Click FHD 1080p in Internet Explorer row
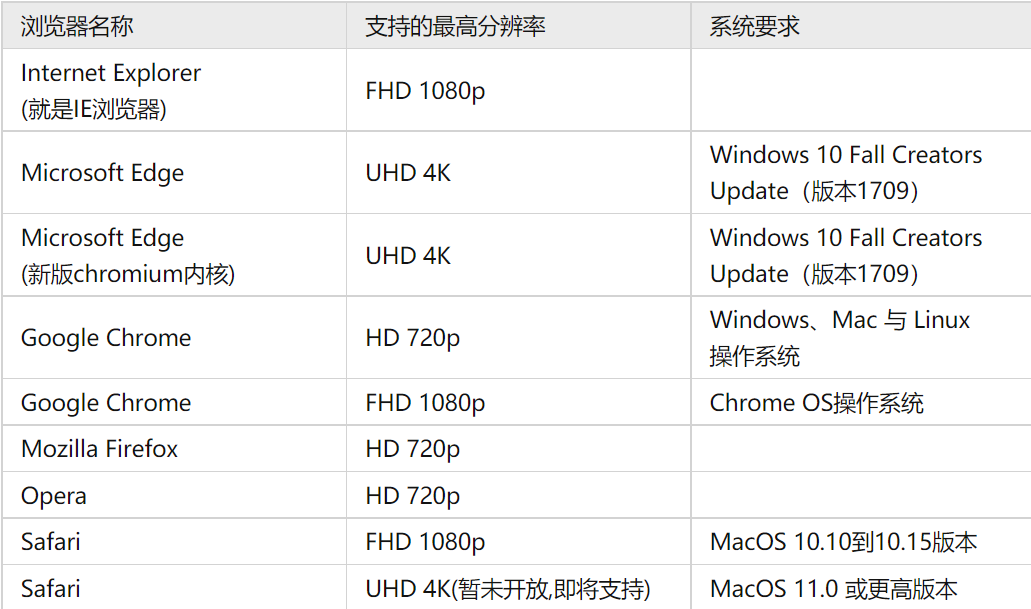 425,91
